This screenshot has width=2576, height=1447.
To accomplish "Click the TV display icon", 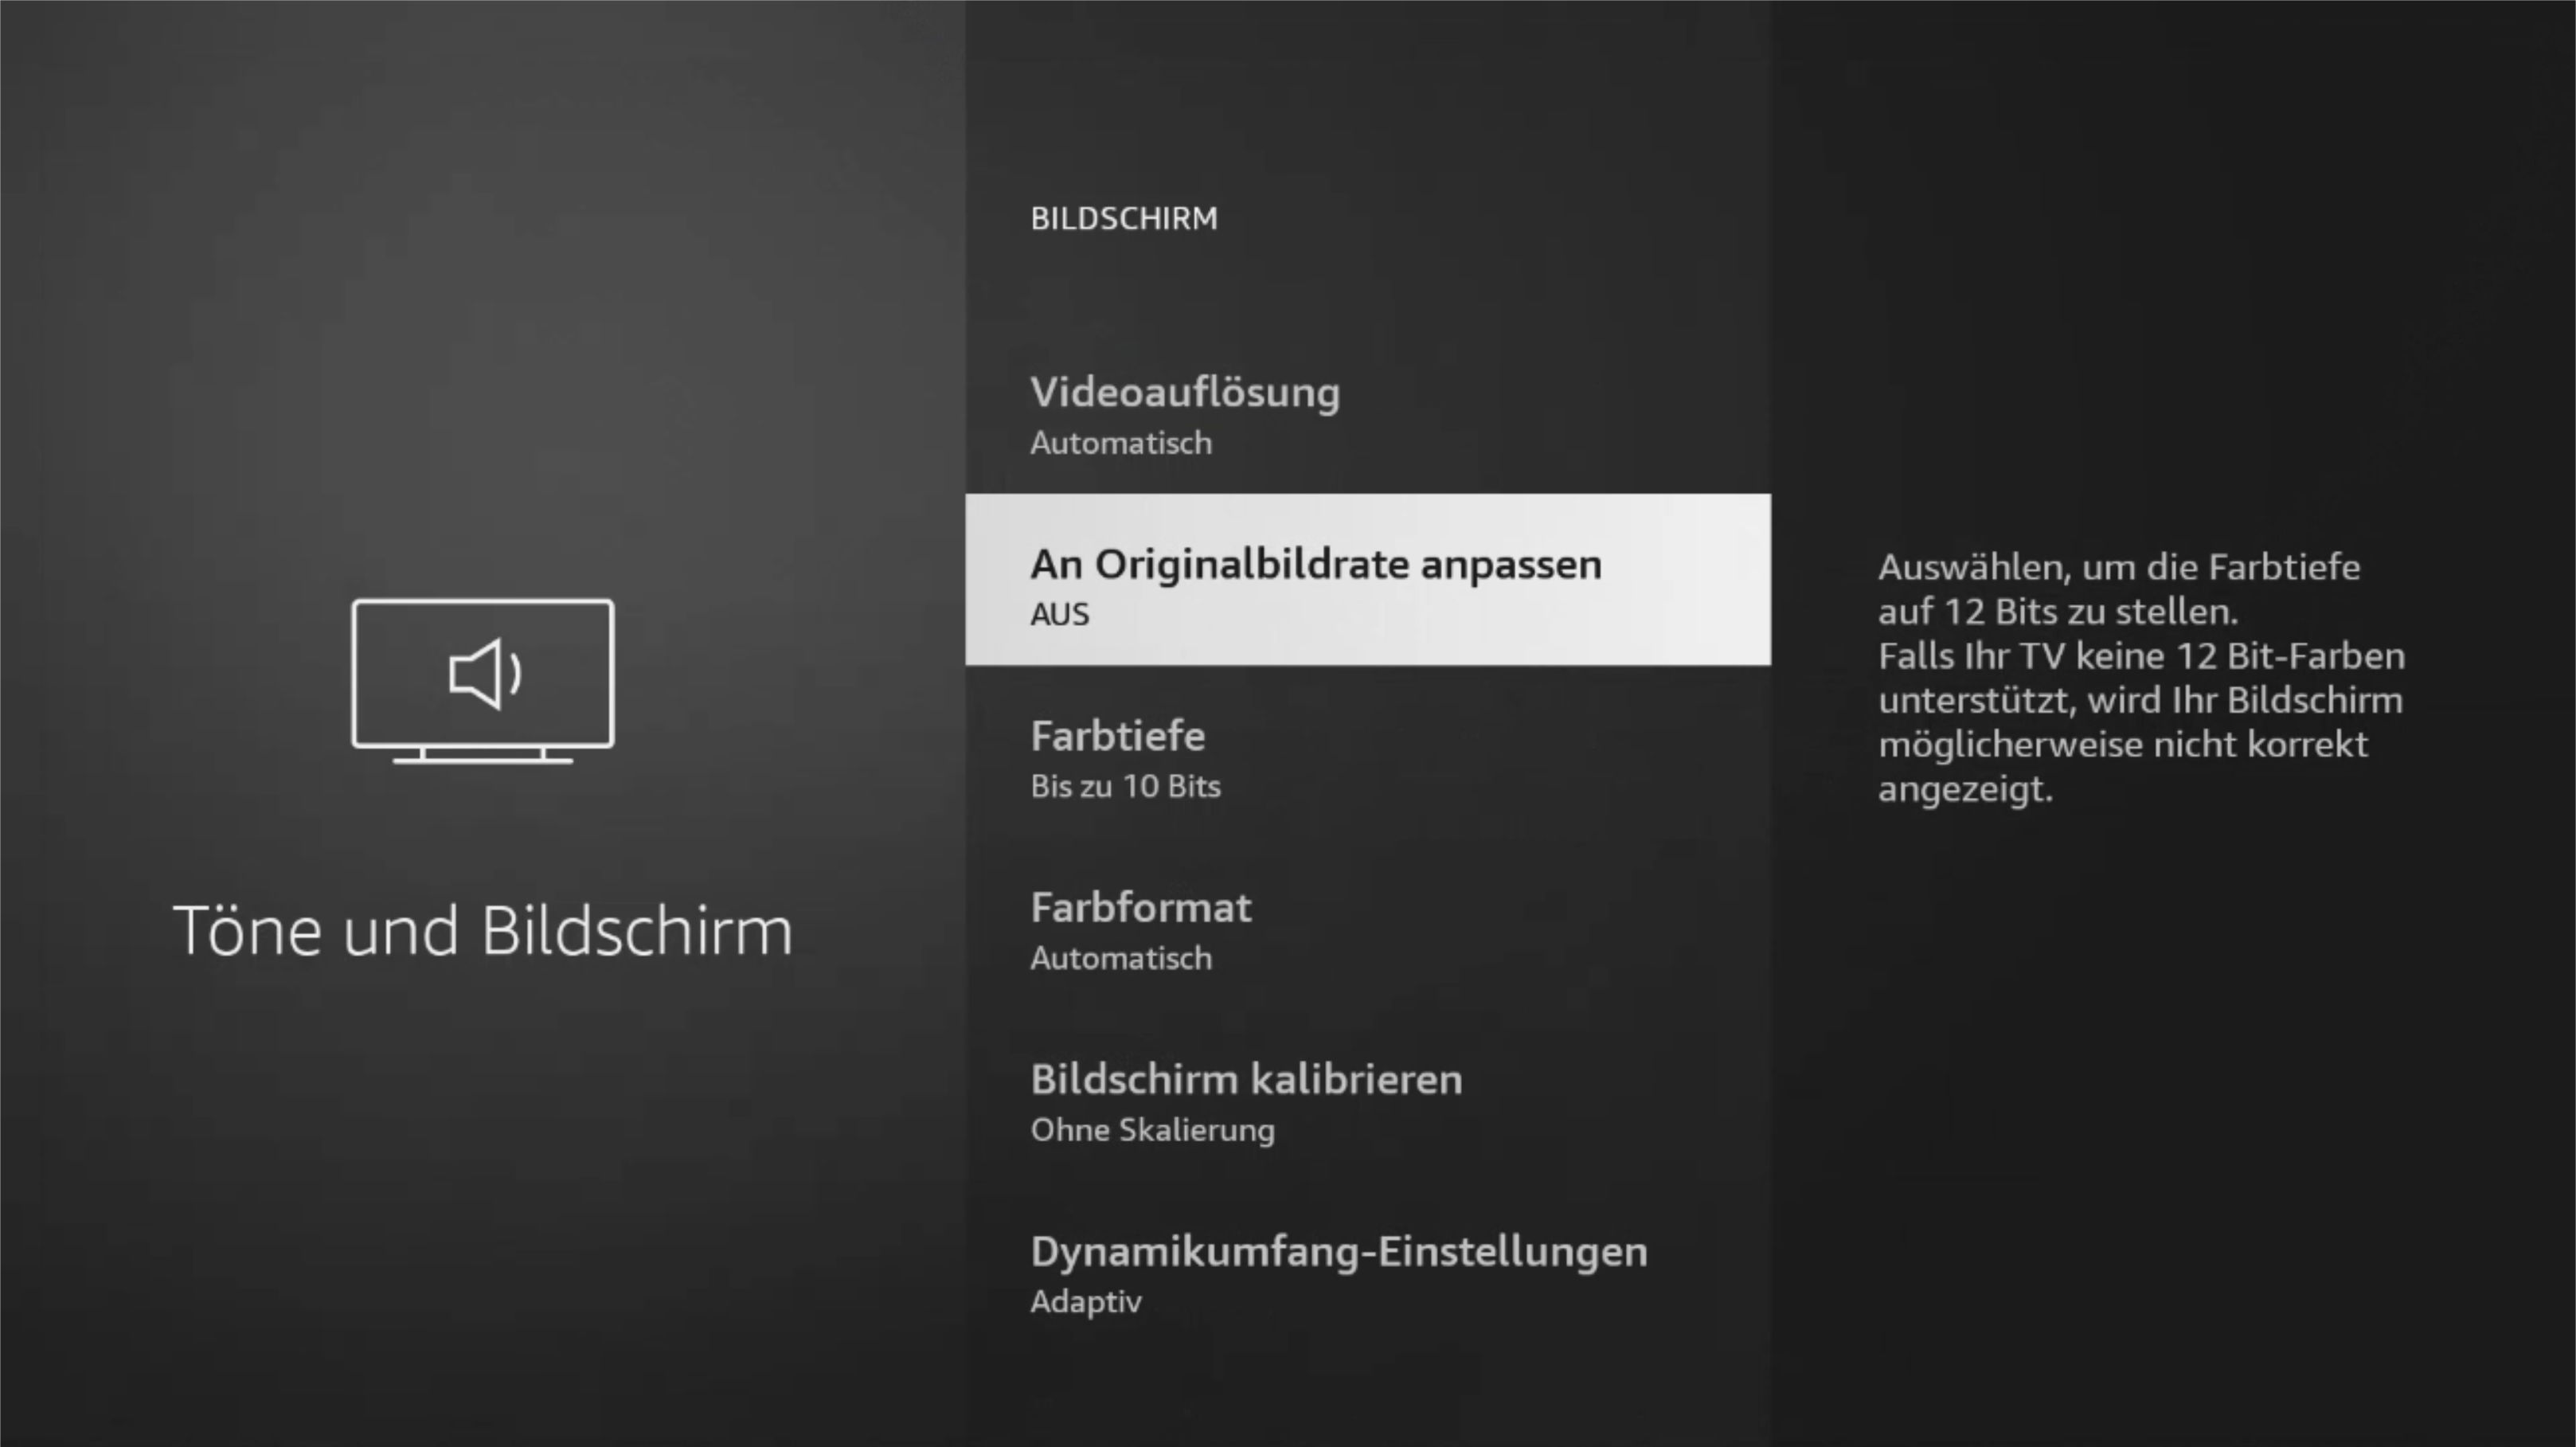I will (x=483, y=681).
